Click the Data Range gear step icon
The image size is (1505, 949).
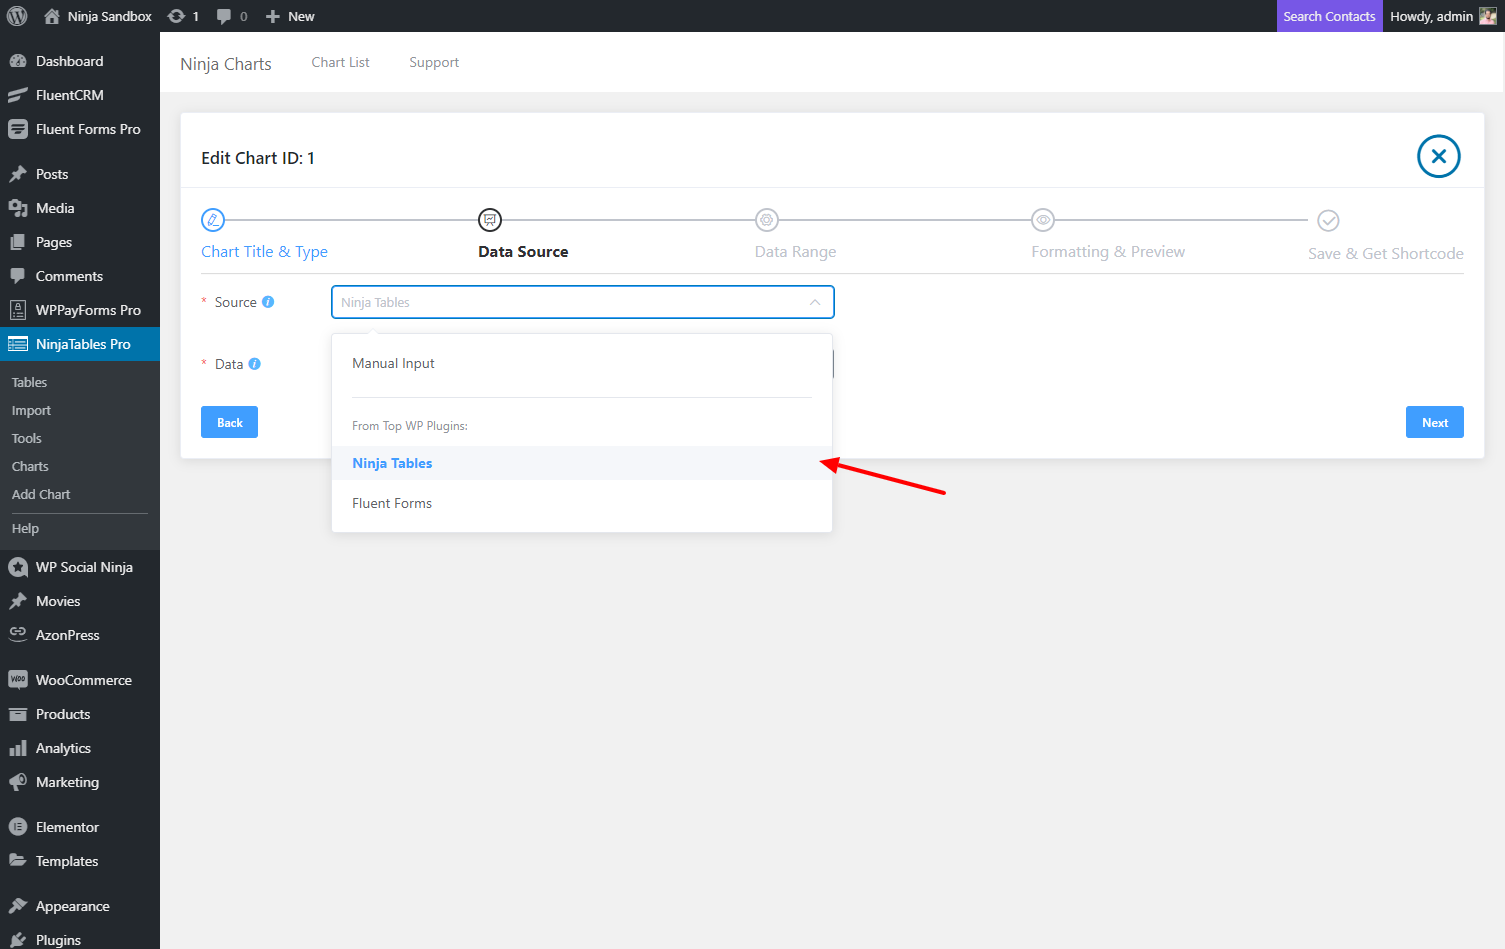766,220
